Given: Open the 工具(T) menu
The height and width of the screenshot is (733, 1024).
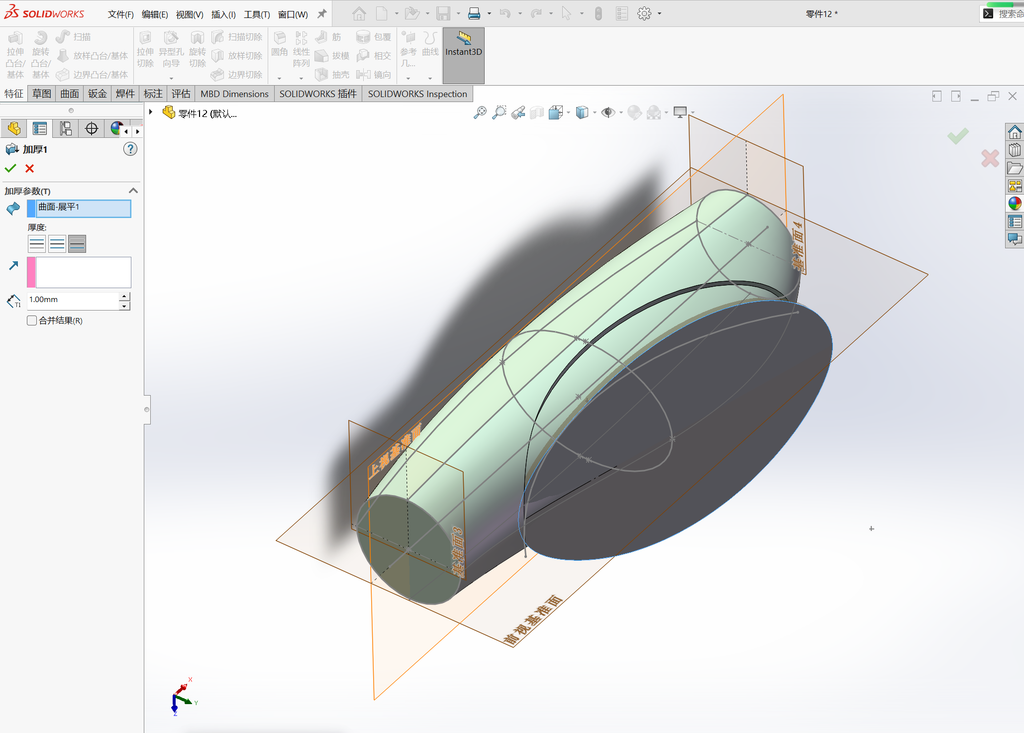Looking at the screenshot, I should [x=257, y=14].
